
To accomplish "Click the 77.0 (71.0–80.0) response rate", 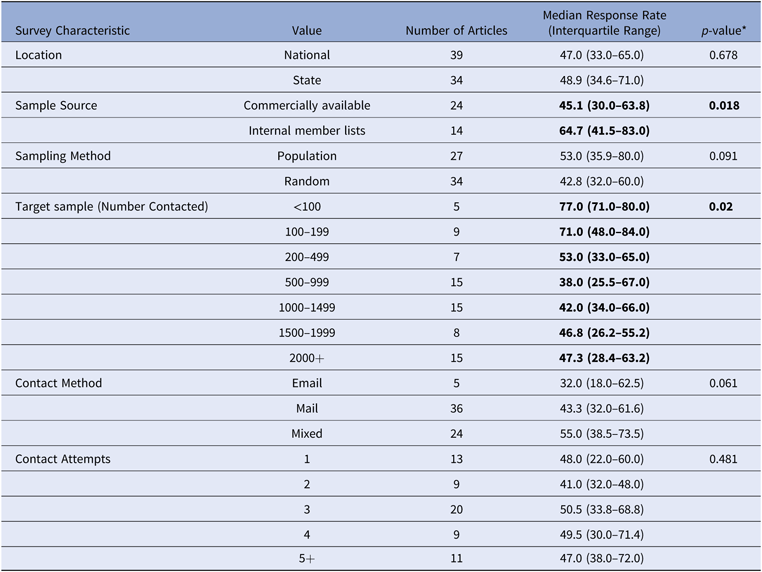I will pyautogui.click(x=604, y=207).
